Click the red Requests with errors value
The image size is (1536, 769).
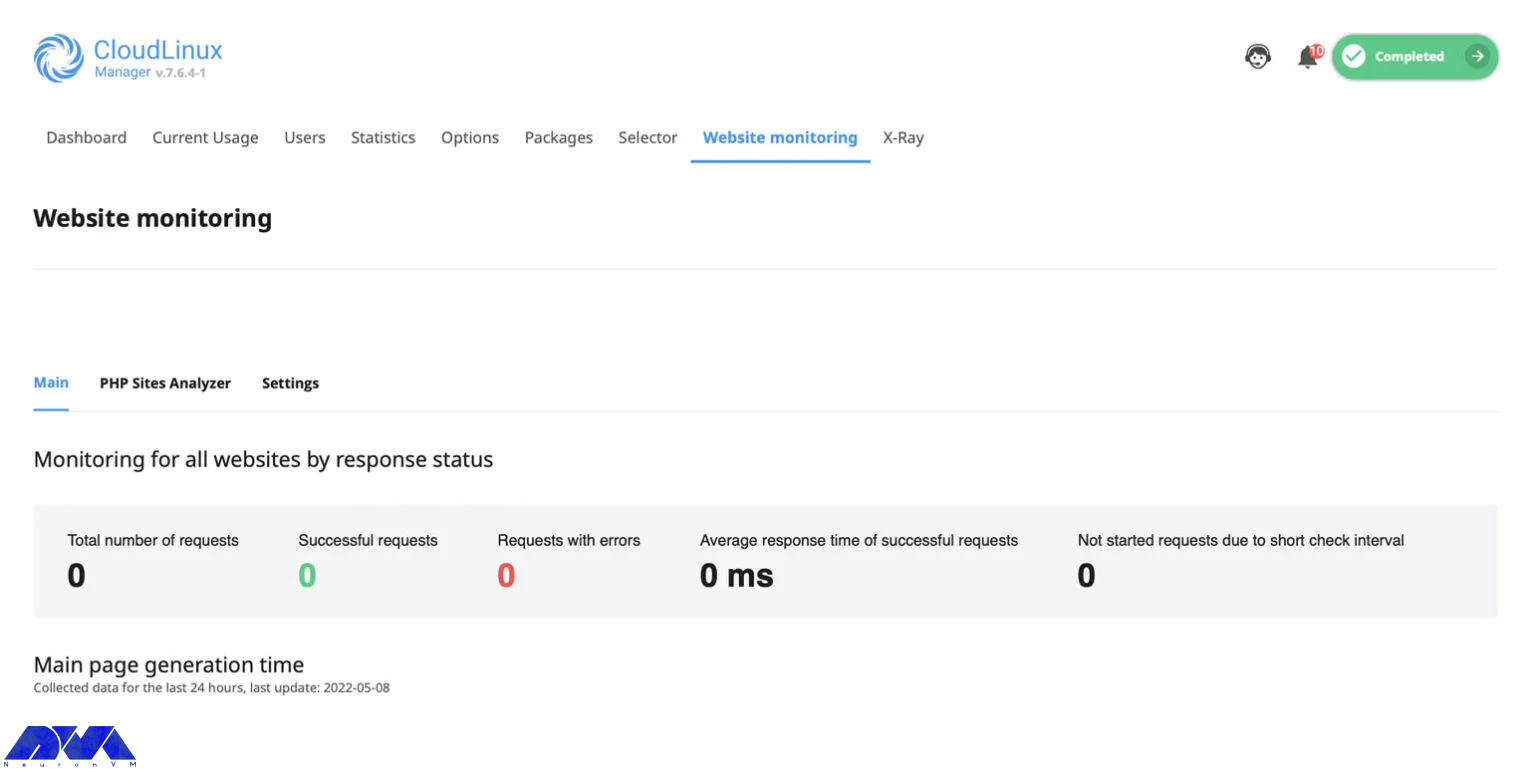pyautogui.click(x=506, y=576)
